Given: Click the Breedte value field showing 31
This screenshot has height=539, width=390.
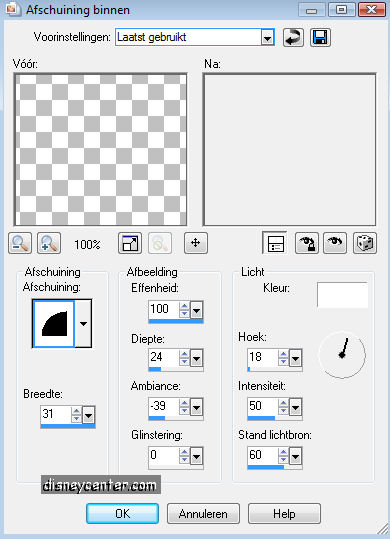Looking at the screenshot, I should 56,415.
